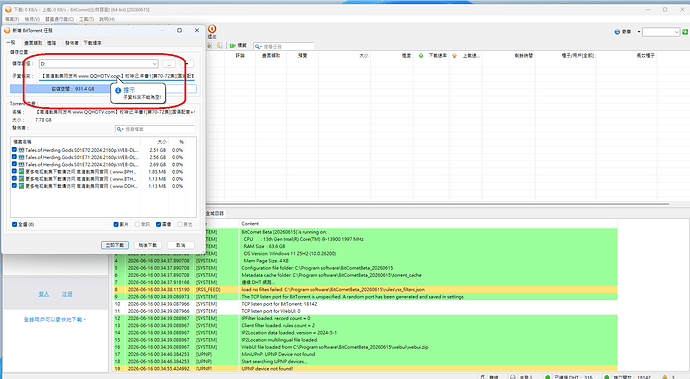This screenshot has width=690, height=379.
Task: Click the search magnifier in task search box
Action: pyautogui.click(x=258, y=46)
